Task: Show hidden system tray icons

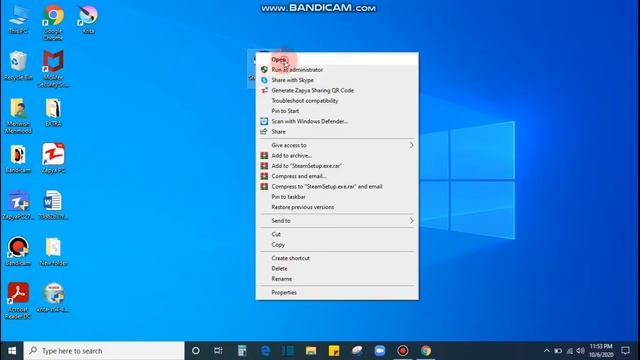Action: coord(547,351)
